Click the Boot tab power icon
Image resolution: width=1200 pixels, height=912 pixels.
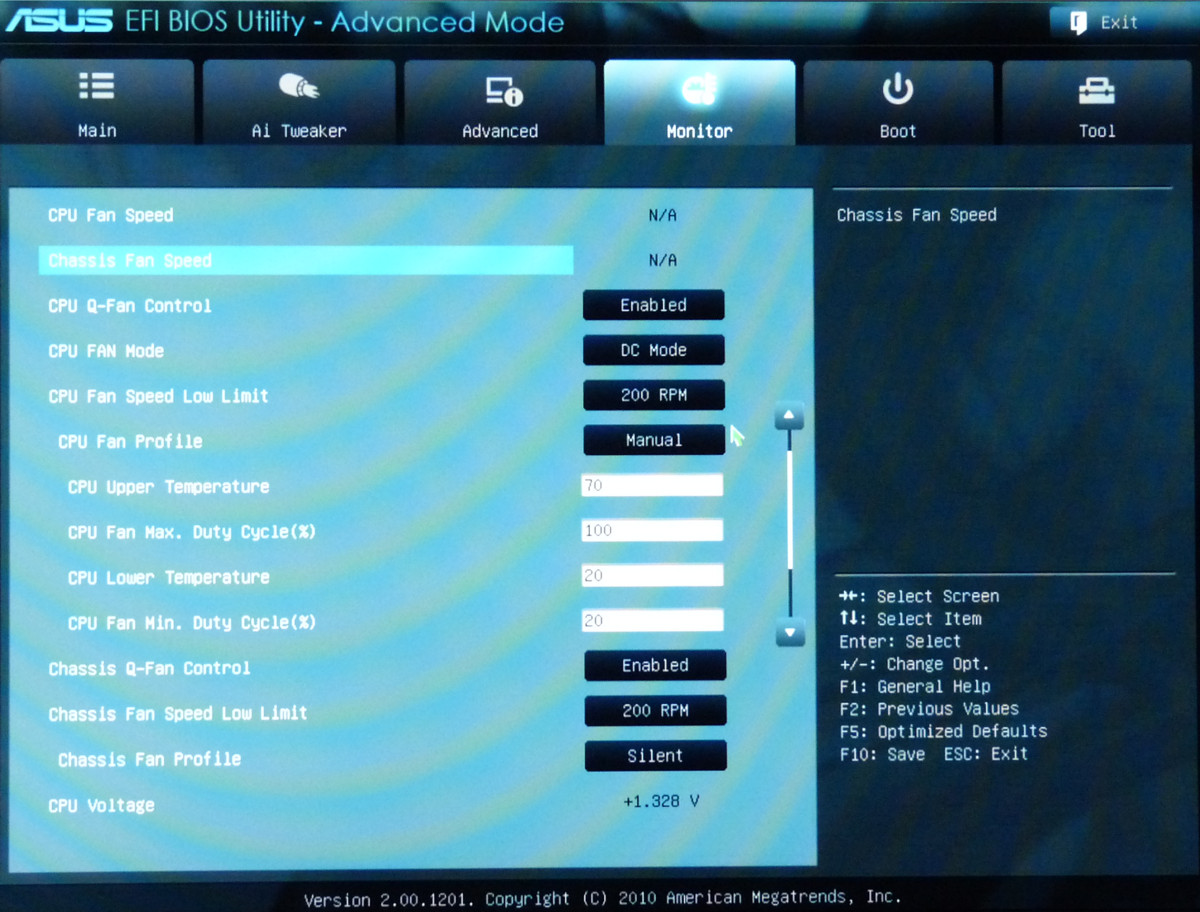coord(897,89)
